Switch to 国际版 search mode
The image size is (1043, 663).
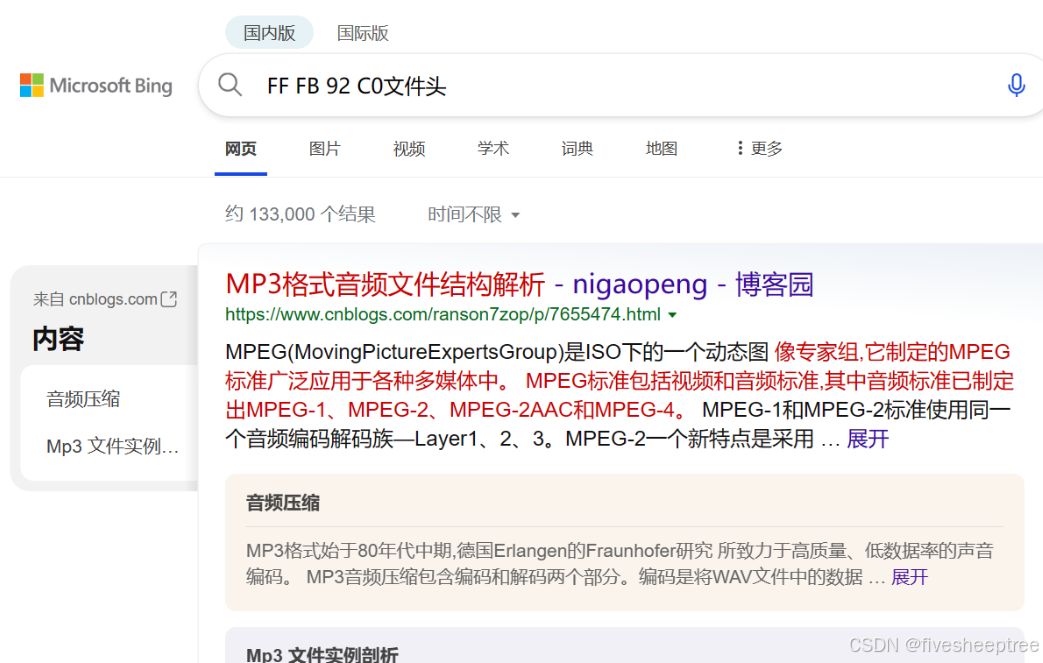(x=363, y=33)
